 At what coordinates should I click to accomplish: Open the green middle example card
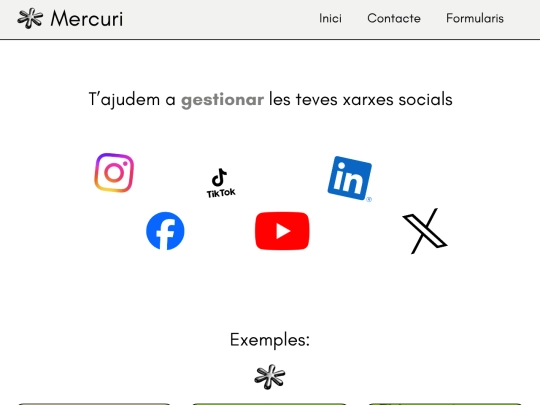pos(269,403)
